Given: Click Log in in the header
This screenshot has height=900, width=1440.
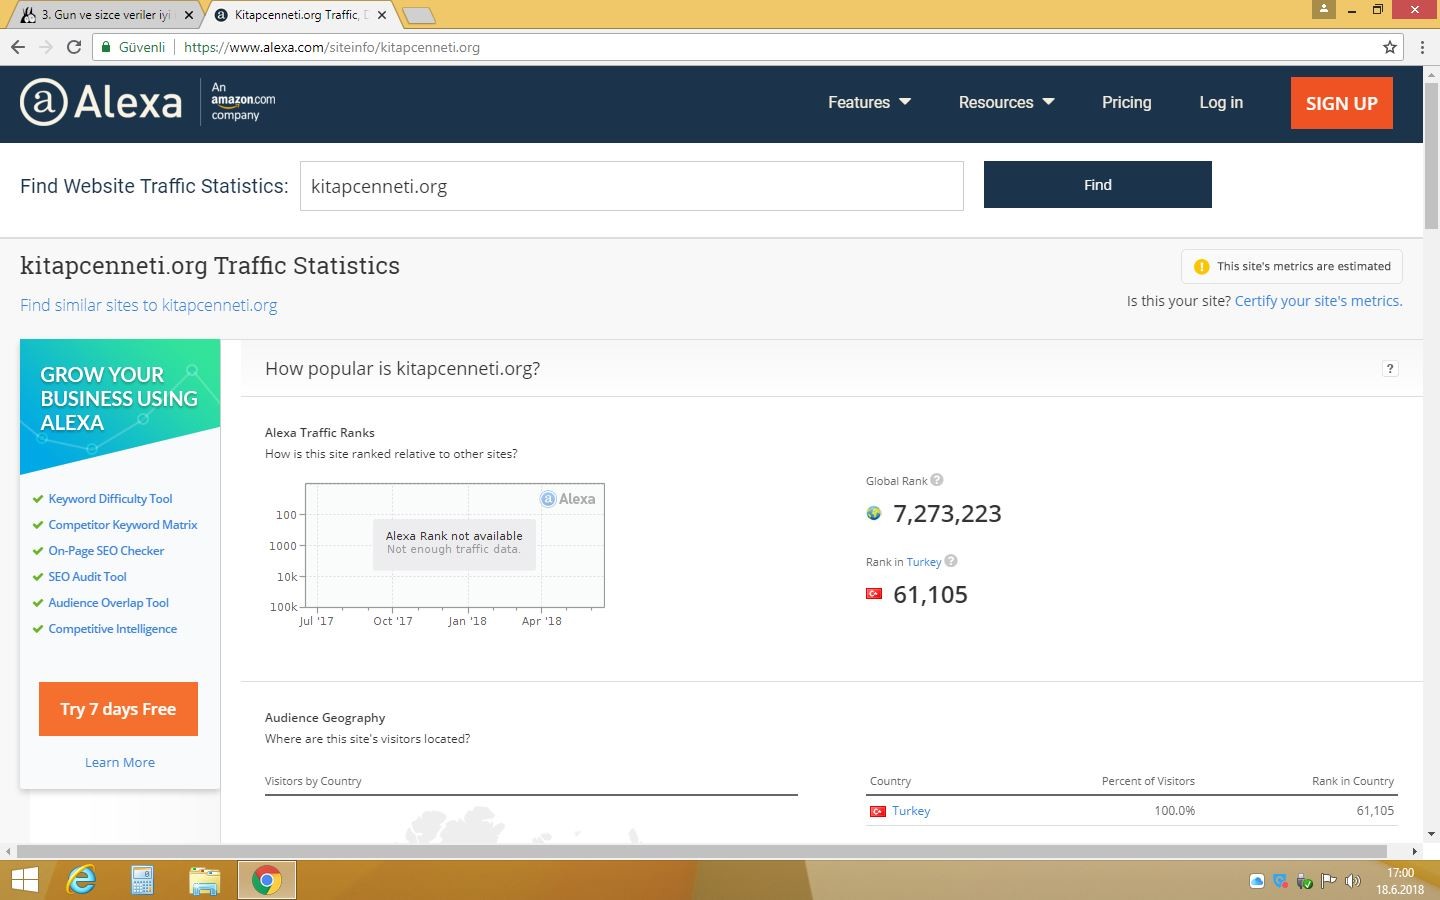Looking at the screenshot, I should point(1221,102).
